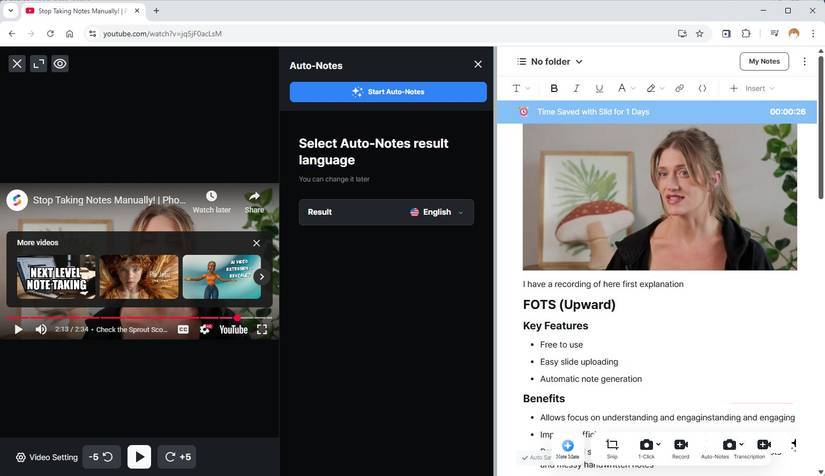This screenshot has width=825, height=476.
Task: Apply bold formatting in notes toolbar
Action: (x=554, y=88)
